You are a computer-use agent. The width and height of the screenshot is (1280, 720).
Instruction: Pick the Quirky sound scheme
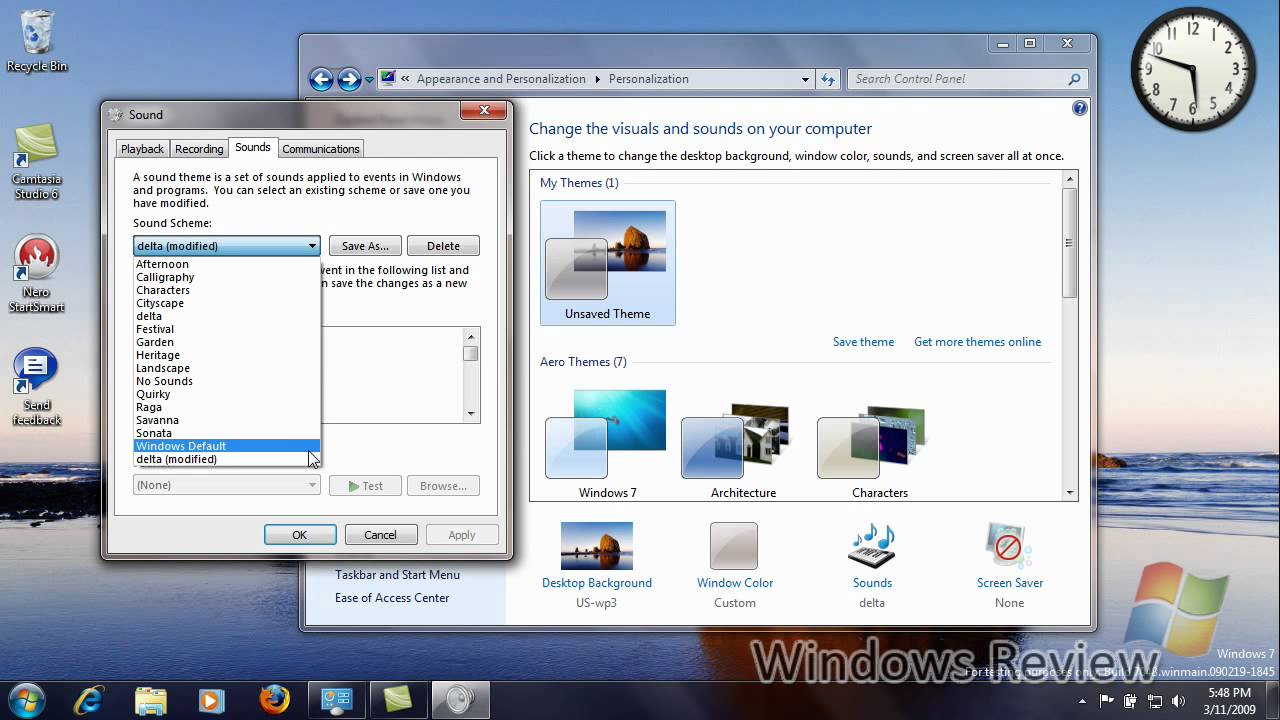(226, 394)
